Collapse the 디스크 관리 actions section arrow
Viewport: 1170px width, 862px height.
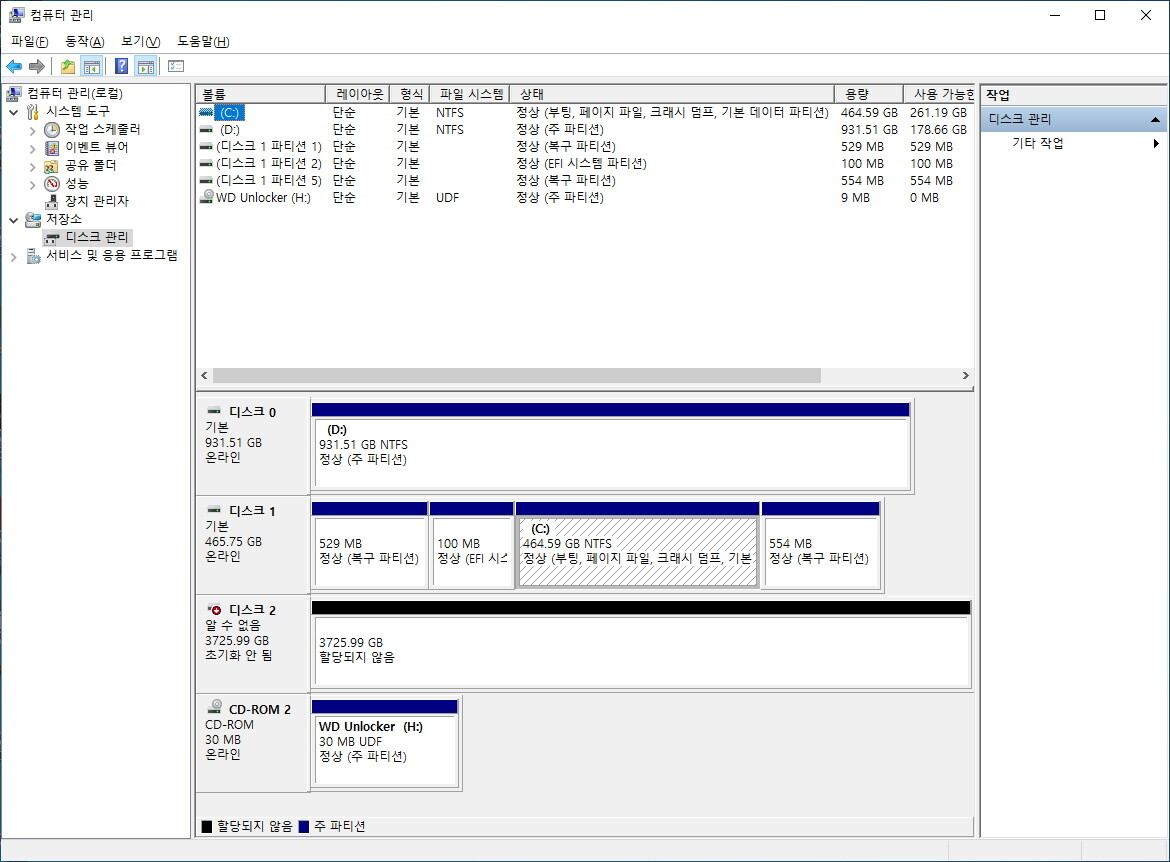(x=1155, y=119)
